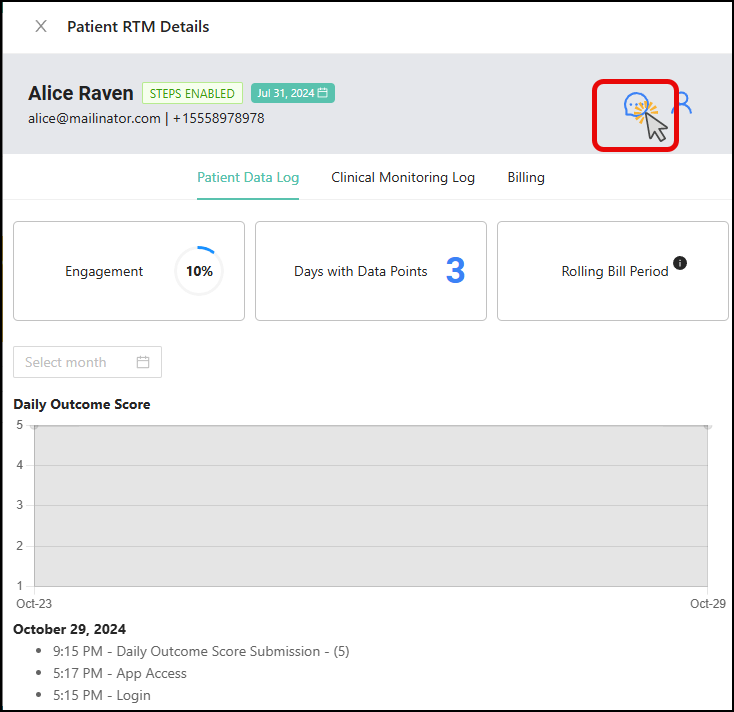Click the Rolling Bill Period card label
734x712 pixels.
[614, 271]
